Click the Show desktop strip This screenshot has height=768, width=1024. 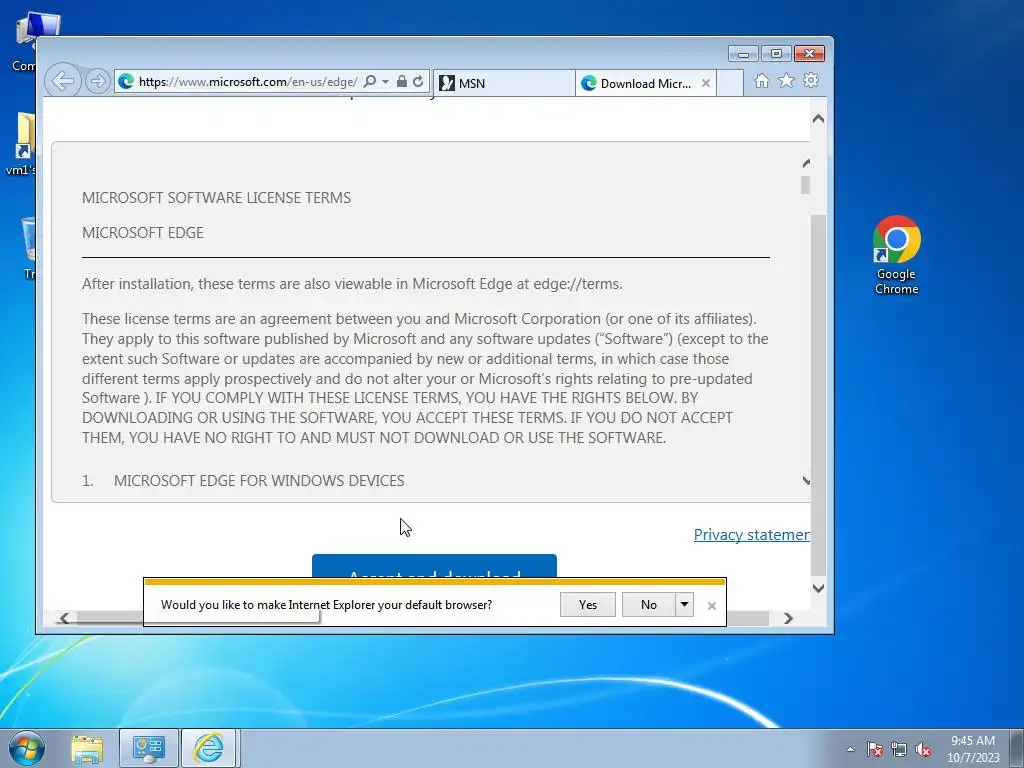pyautogui.click(x=1017, y=749)
